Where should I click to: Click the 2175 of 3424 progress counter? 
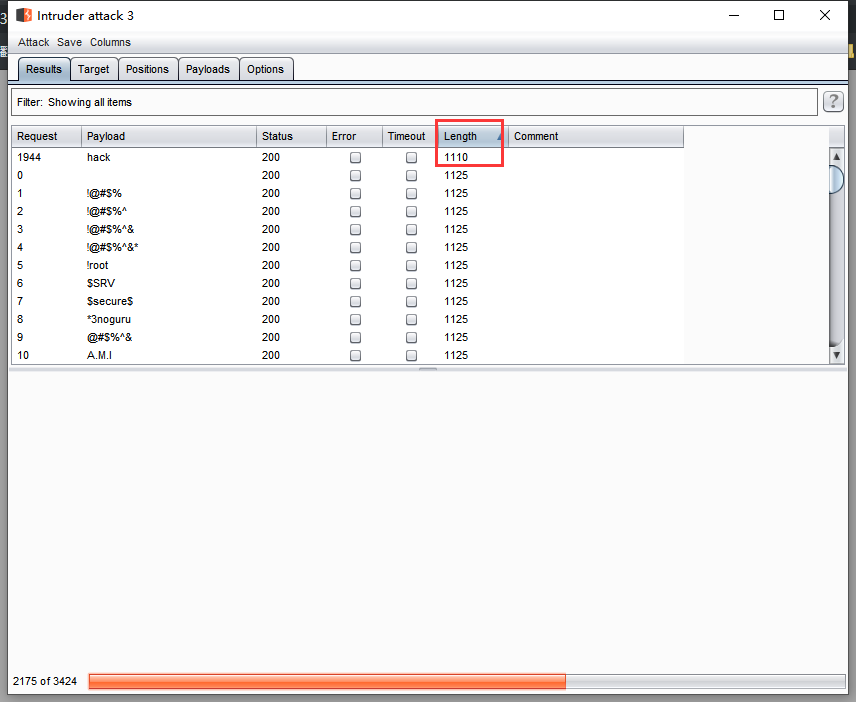pyautogui.click(x=45, y=681)
